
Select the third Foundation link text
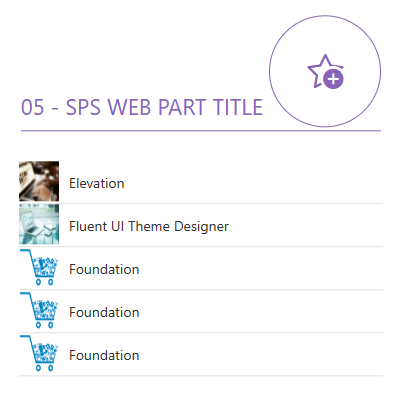[104, 355]
